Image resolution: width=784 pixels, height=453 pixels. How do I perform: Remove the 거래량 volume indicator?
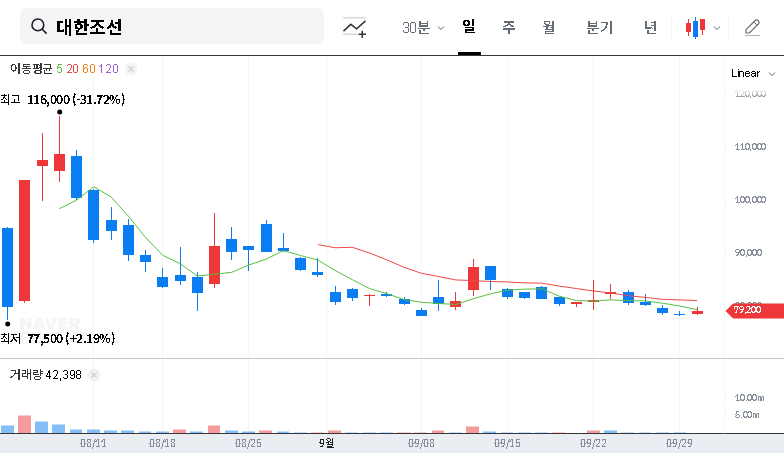coord(94,375)
